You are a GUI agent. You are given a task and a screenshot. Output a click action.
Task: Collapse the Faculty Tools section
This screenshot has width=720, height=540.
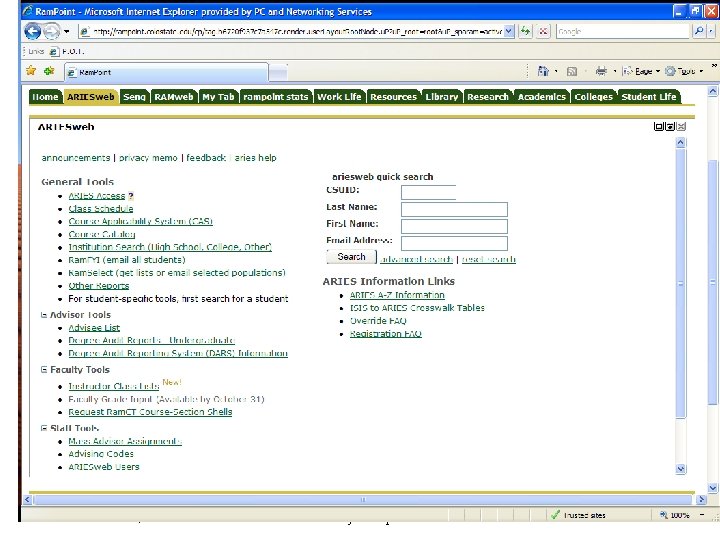click(x=44, y=370)
